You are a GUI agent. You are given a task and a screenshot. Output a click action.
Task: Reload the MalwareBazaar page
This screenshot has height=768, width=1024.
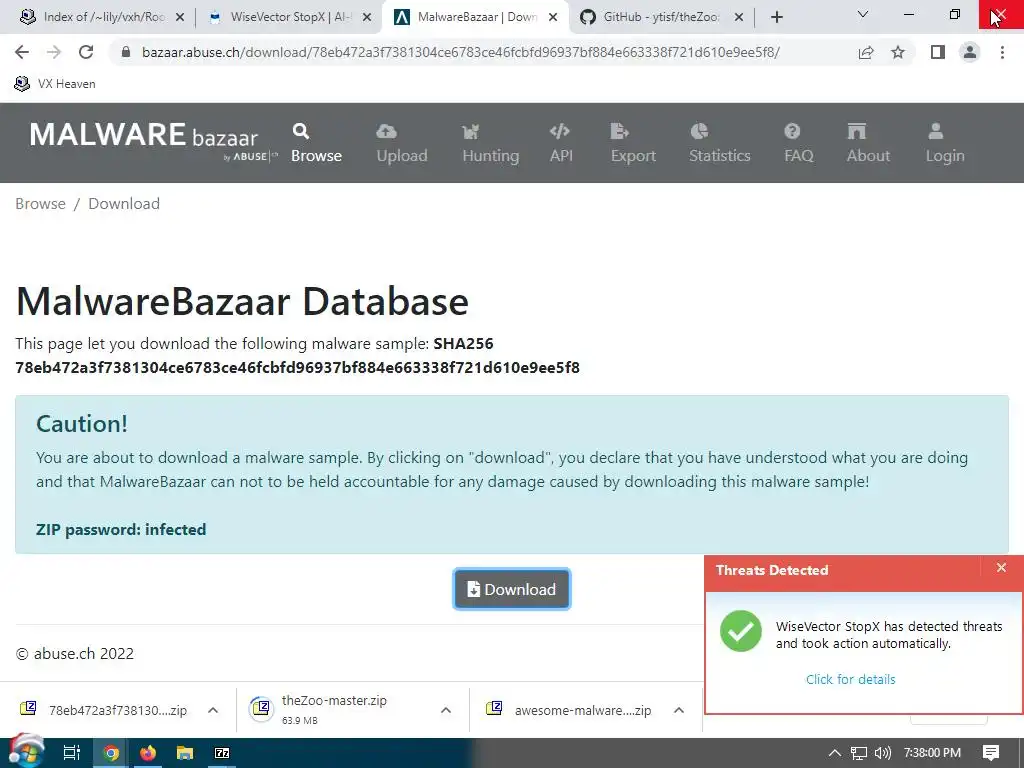(86, 52)
